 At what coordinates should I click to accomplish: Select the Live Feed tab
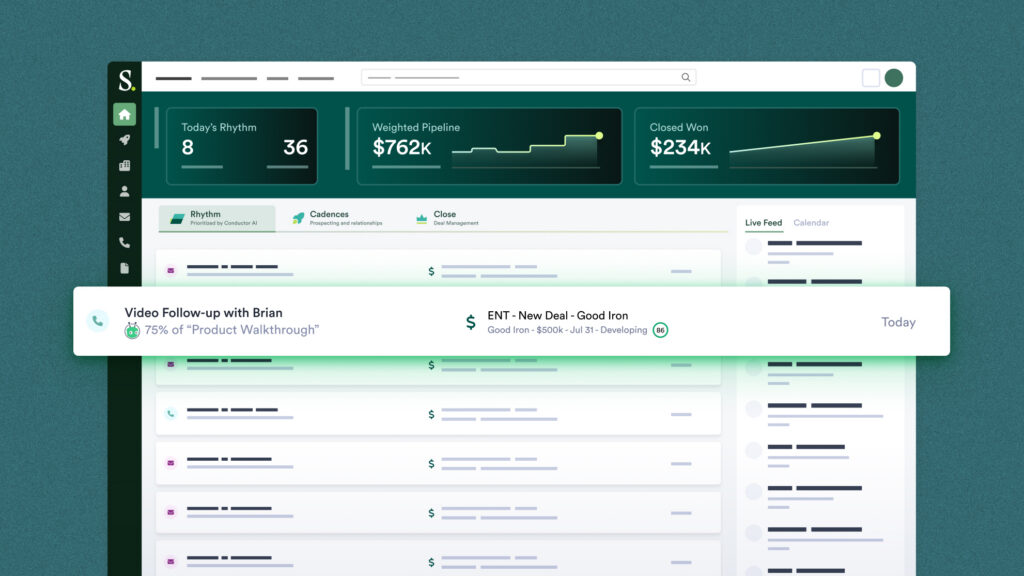coord(763,223)
